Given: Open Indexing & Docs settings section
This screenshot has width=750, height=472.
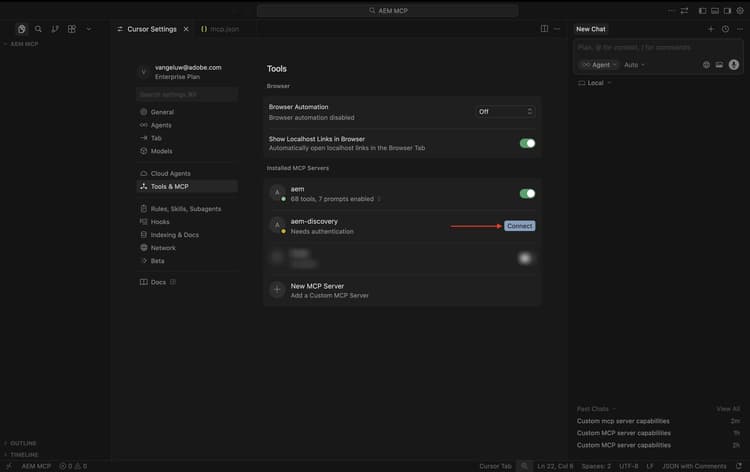Looking at the screenshot, I should point(187,235).
